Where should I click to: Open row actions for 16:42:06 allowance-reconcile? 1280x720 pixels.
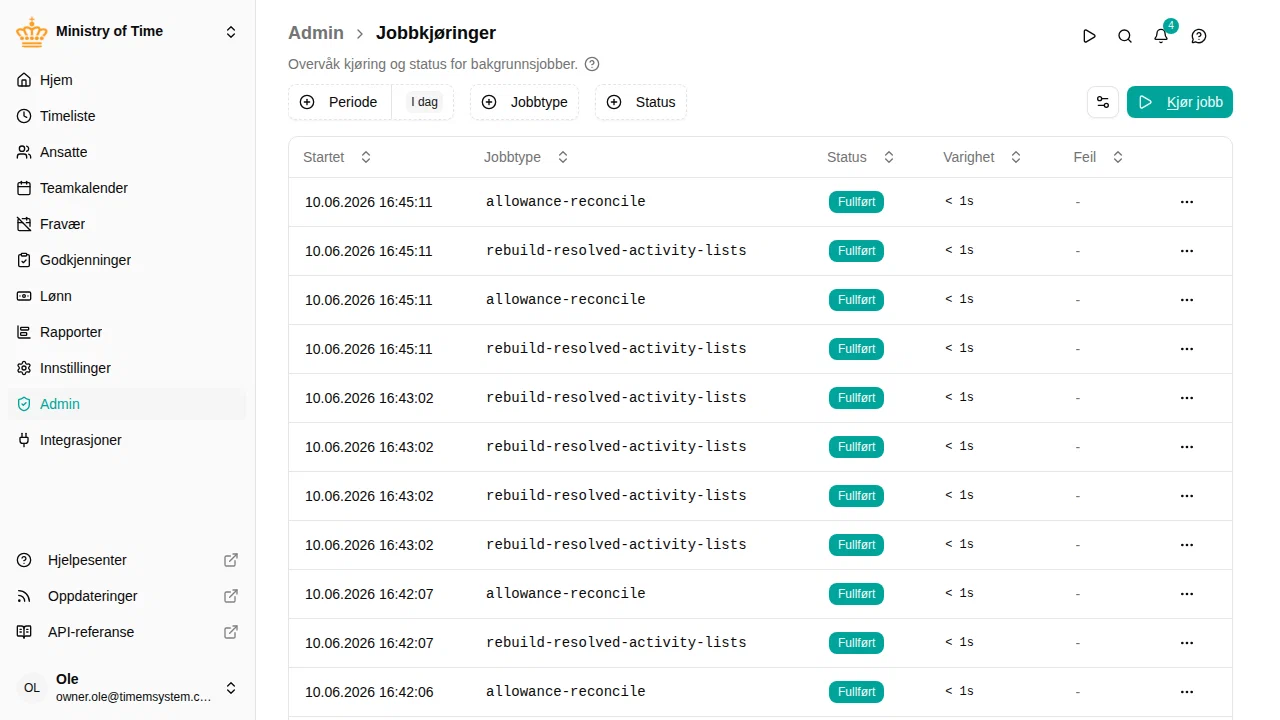(x=1187, y=692)
